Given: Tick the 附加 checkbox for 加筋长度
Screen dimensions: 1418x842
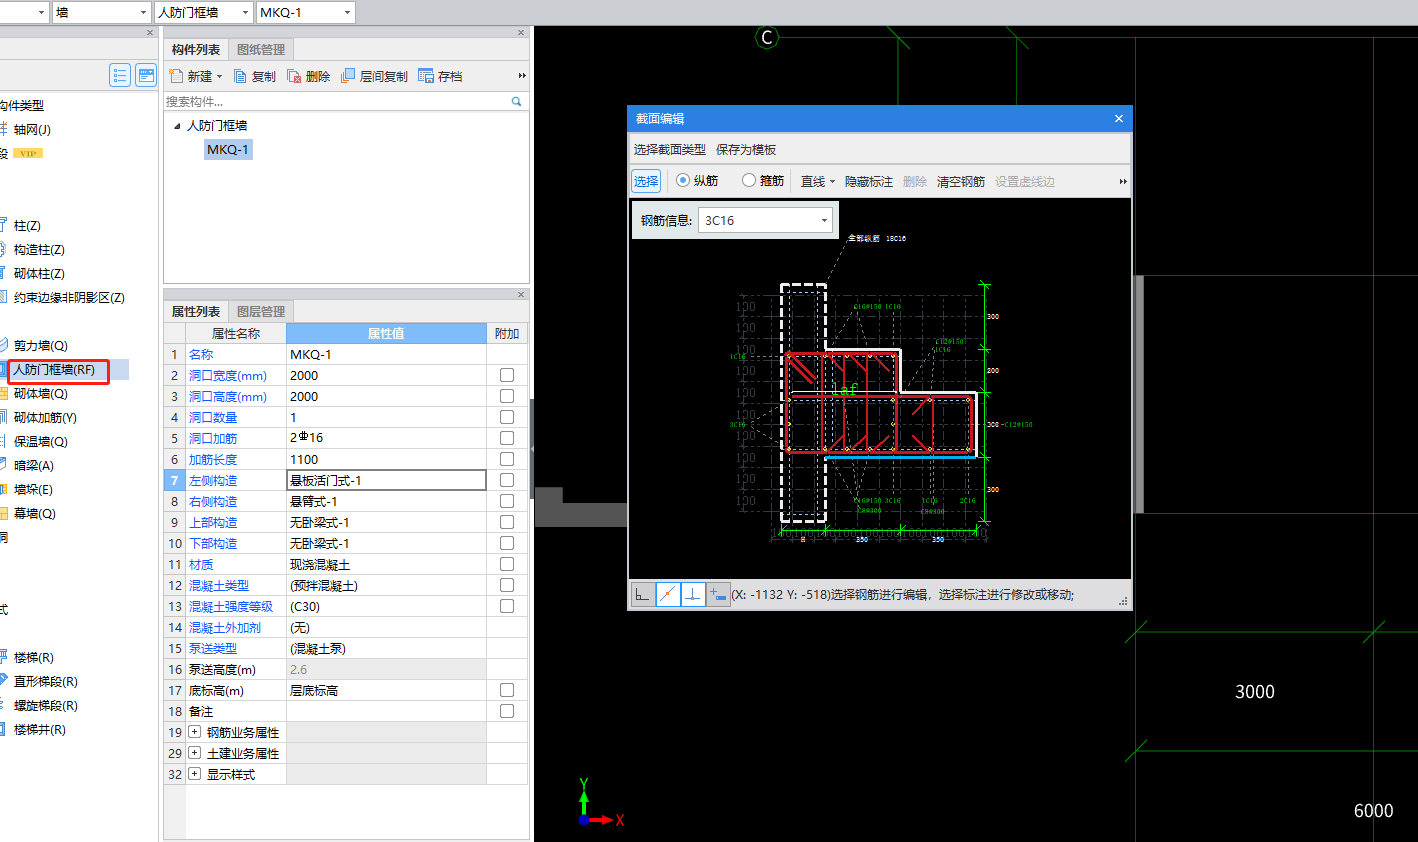Looking at the screenshot, I should [507, 459].
